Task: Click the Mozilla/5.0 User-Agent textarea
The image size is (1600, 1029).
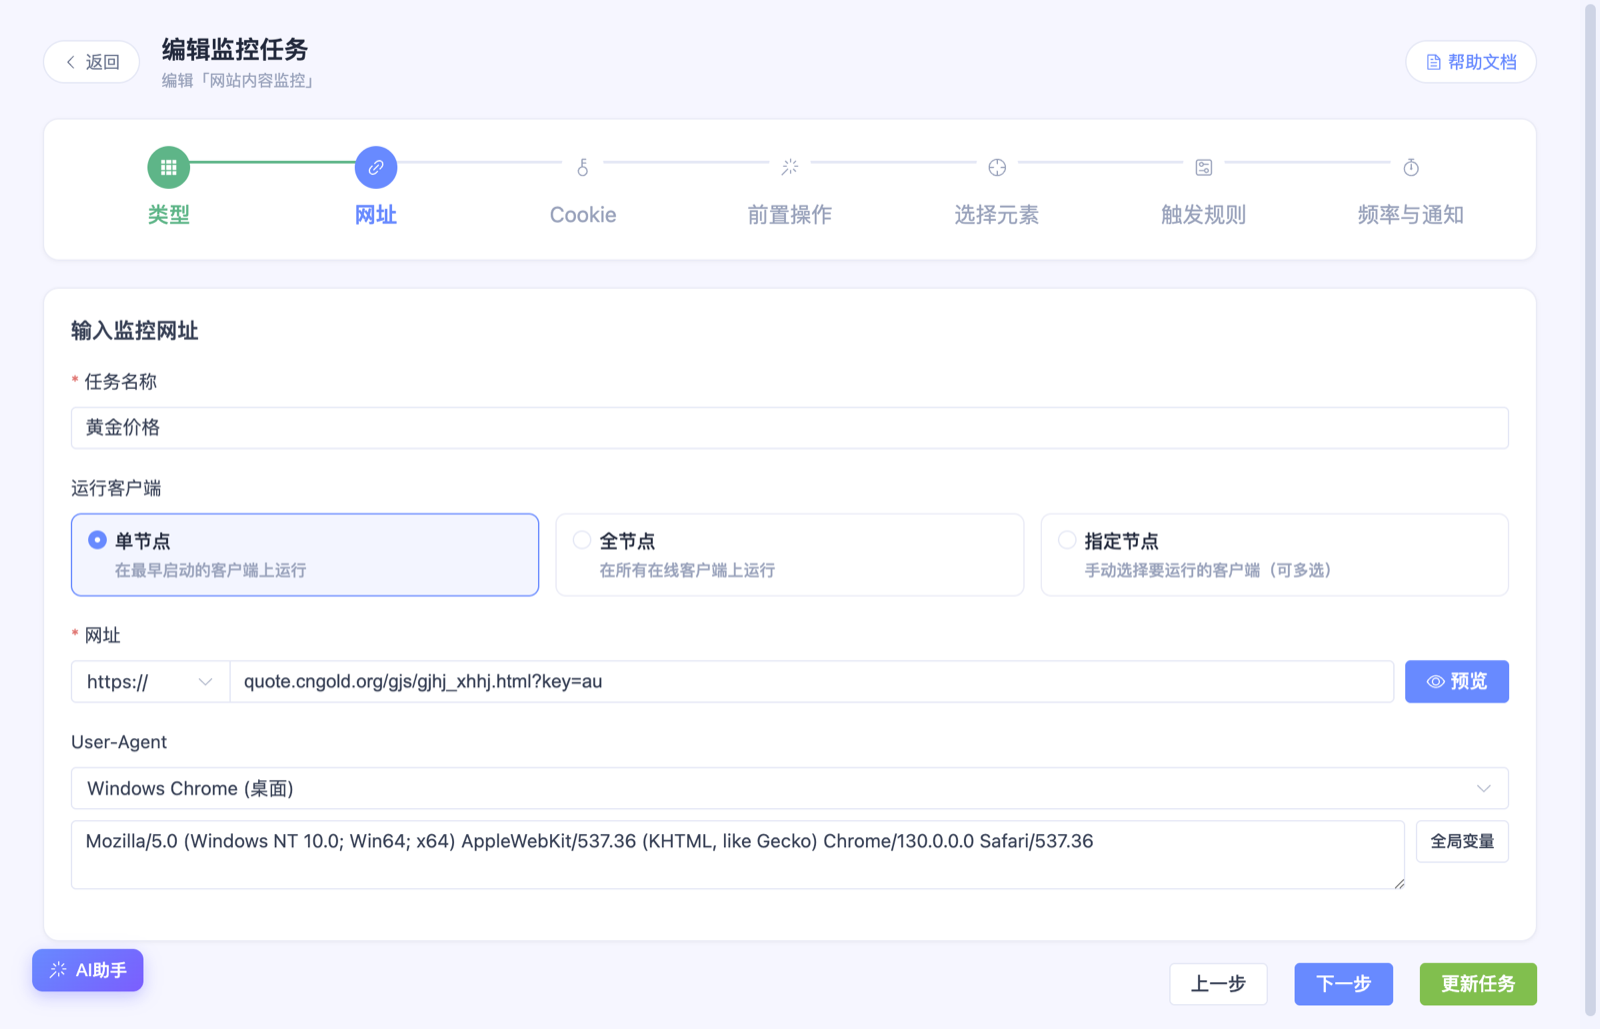Action: pyautogui.click(x=738, y=855)
